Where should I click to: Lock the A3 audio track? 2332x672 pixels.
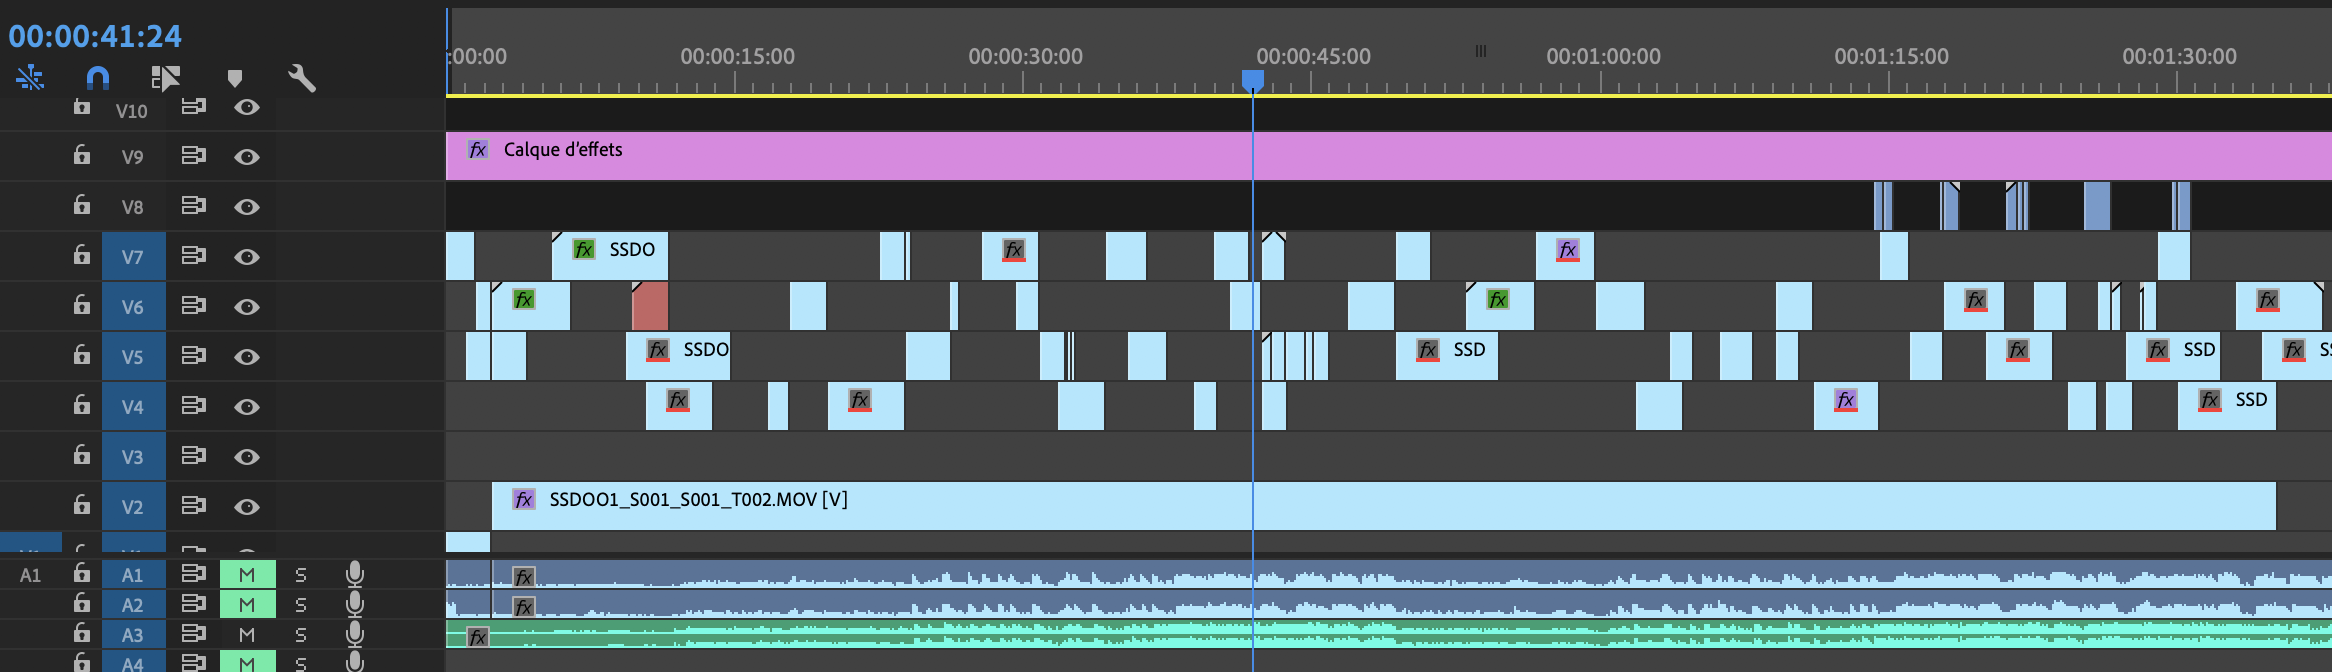point(82,634)
